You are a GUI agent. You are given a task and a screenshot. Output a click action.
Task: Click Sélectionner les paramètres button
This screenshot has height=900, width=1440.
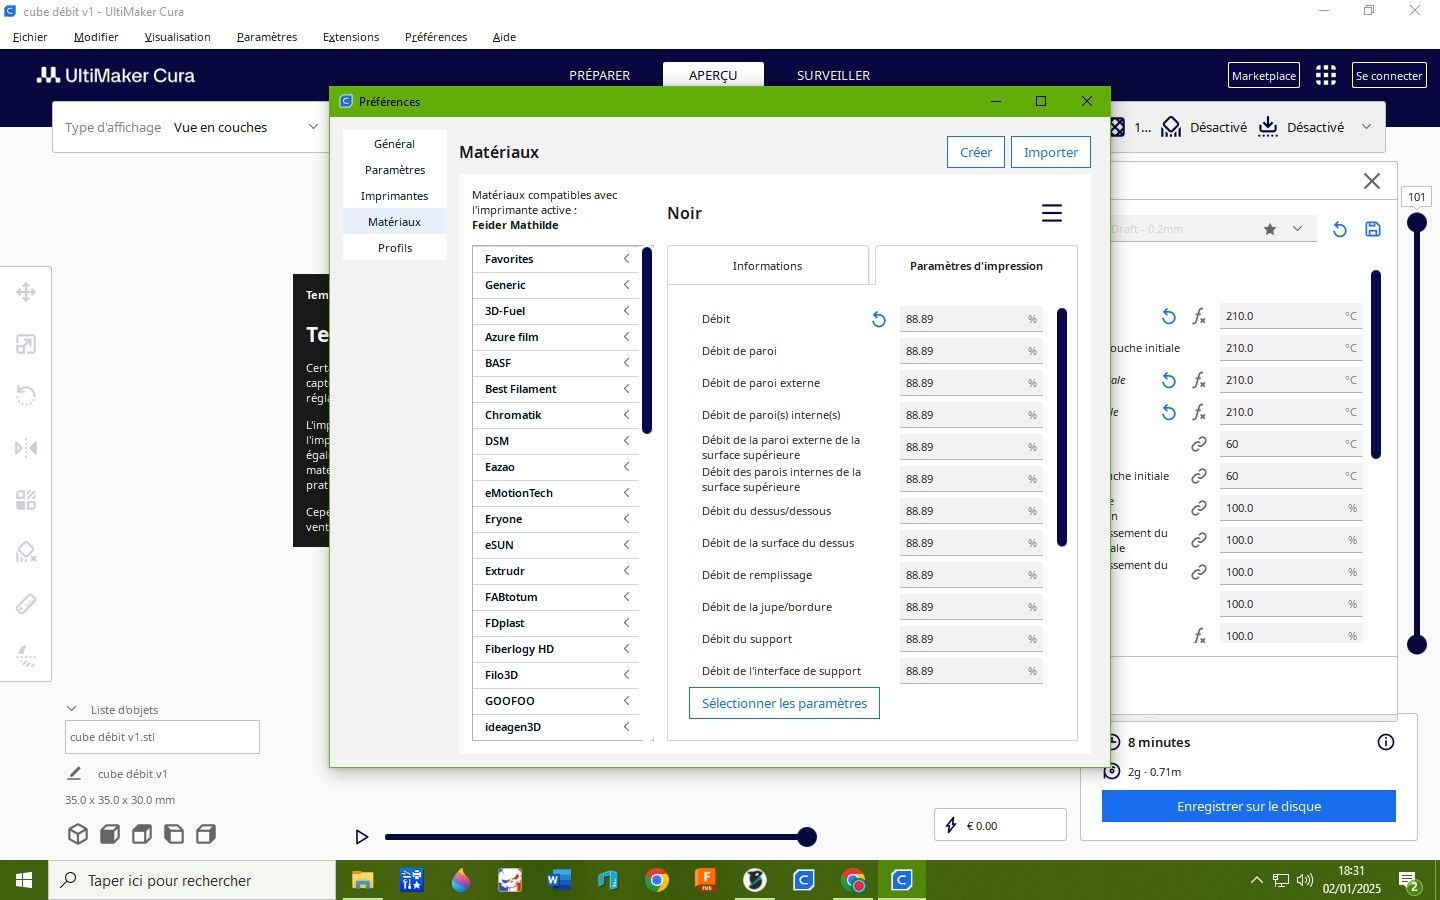[784, 703]
